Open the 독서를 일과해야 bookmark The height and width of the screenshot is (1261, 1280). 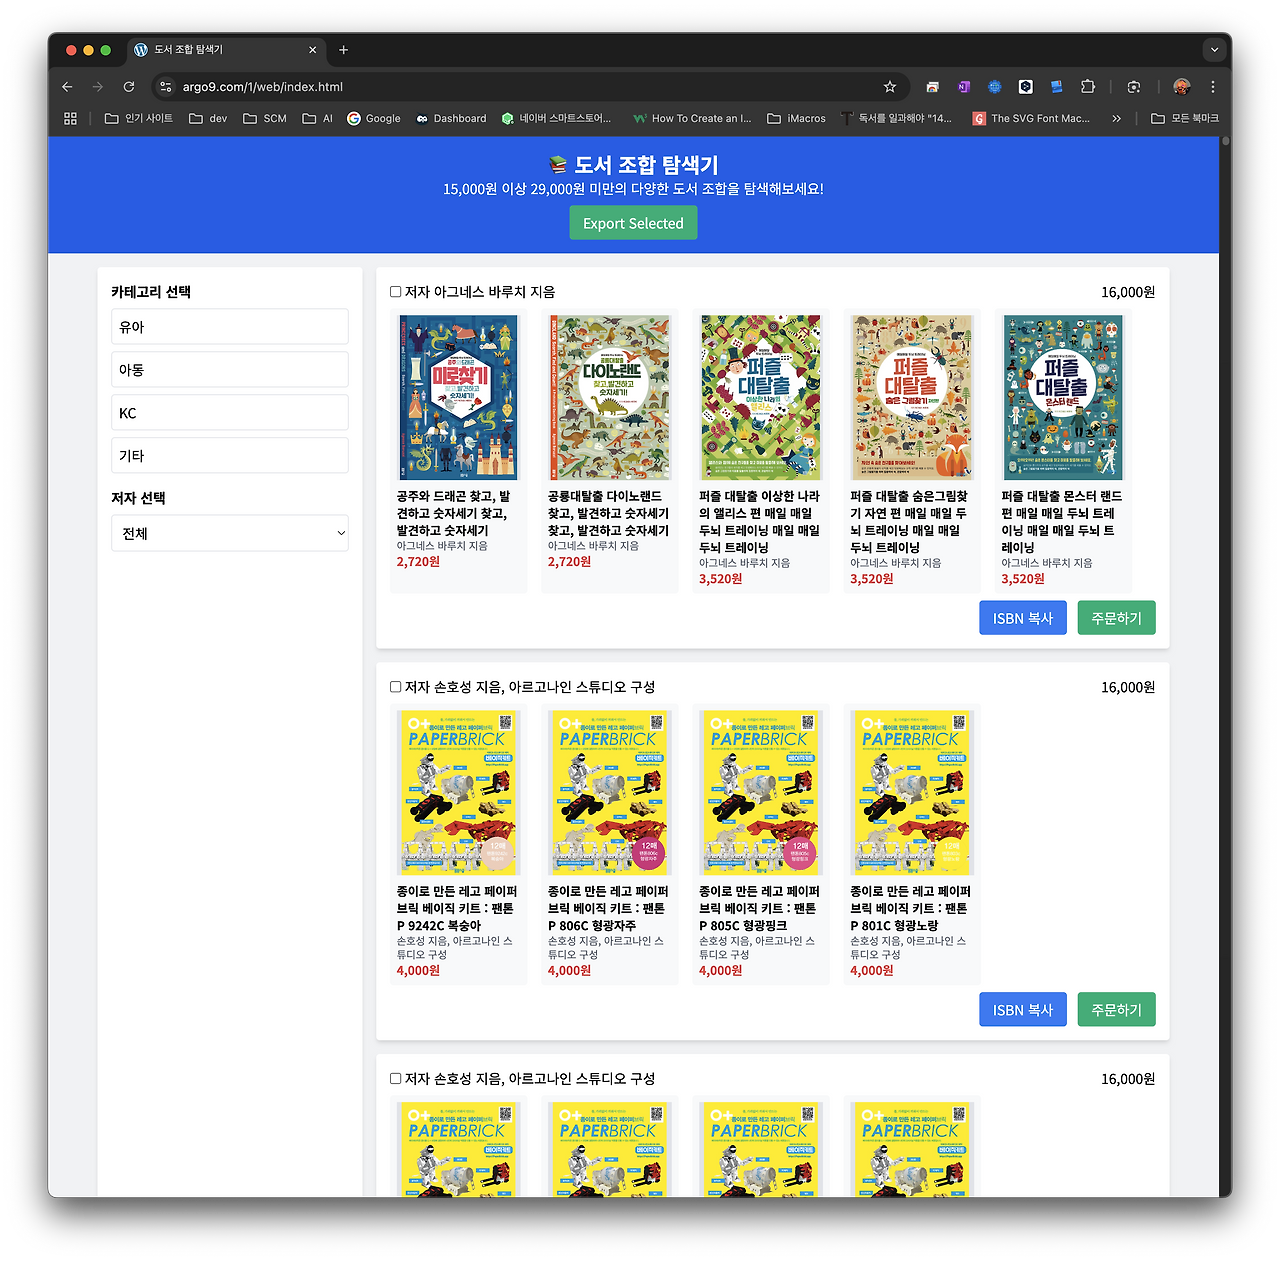[x=897, y=118]
